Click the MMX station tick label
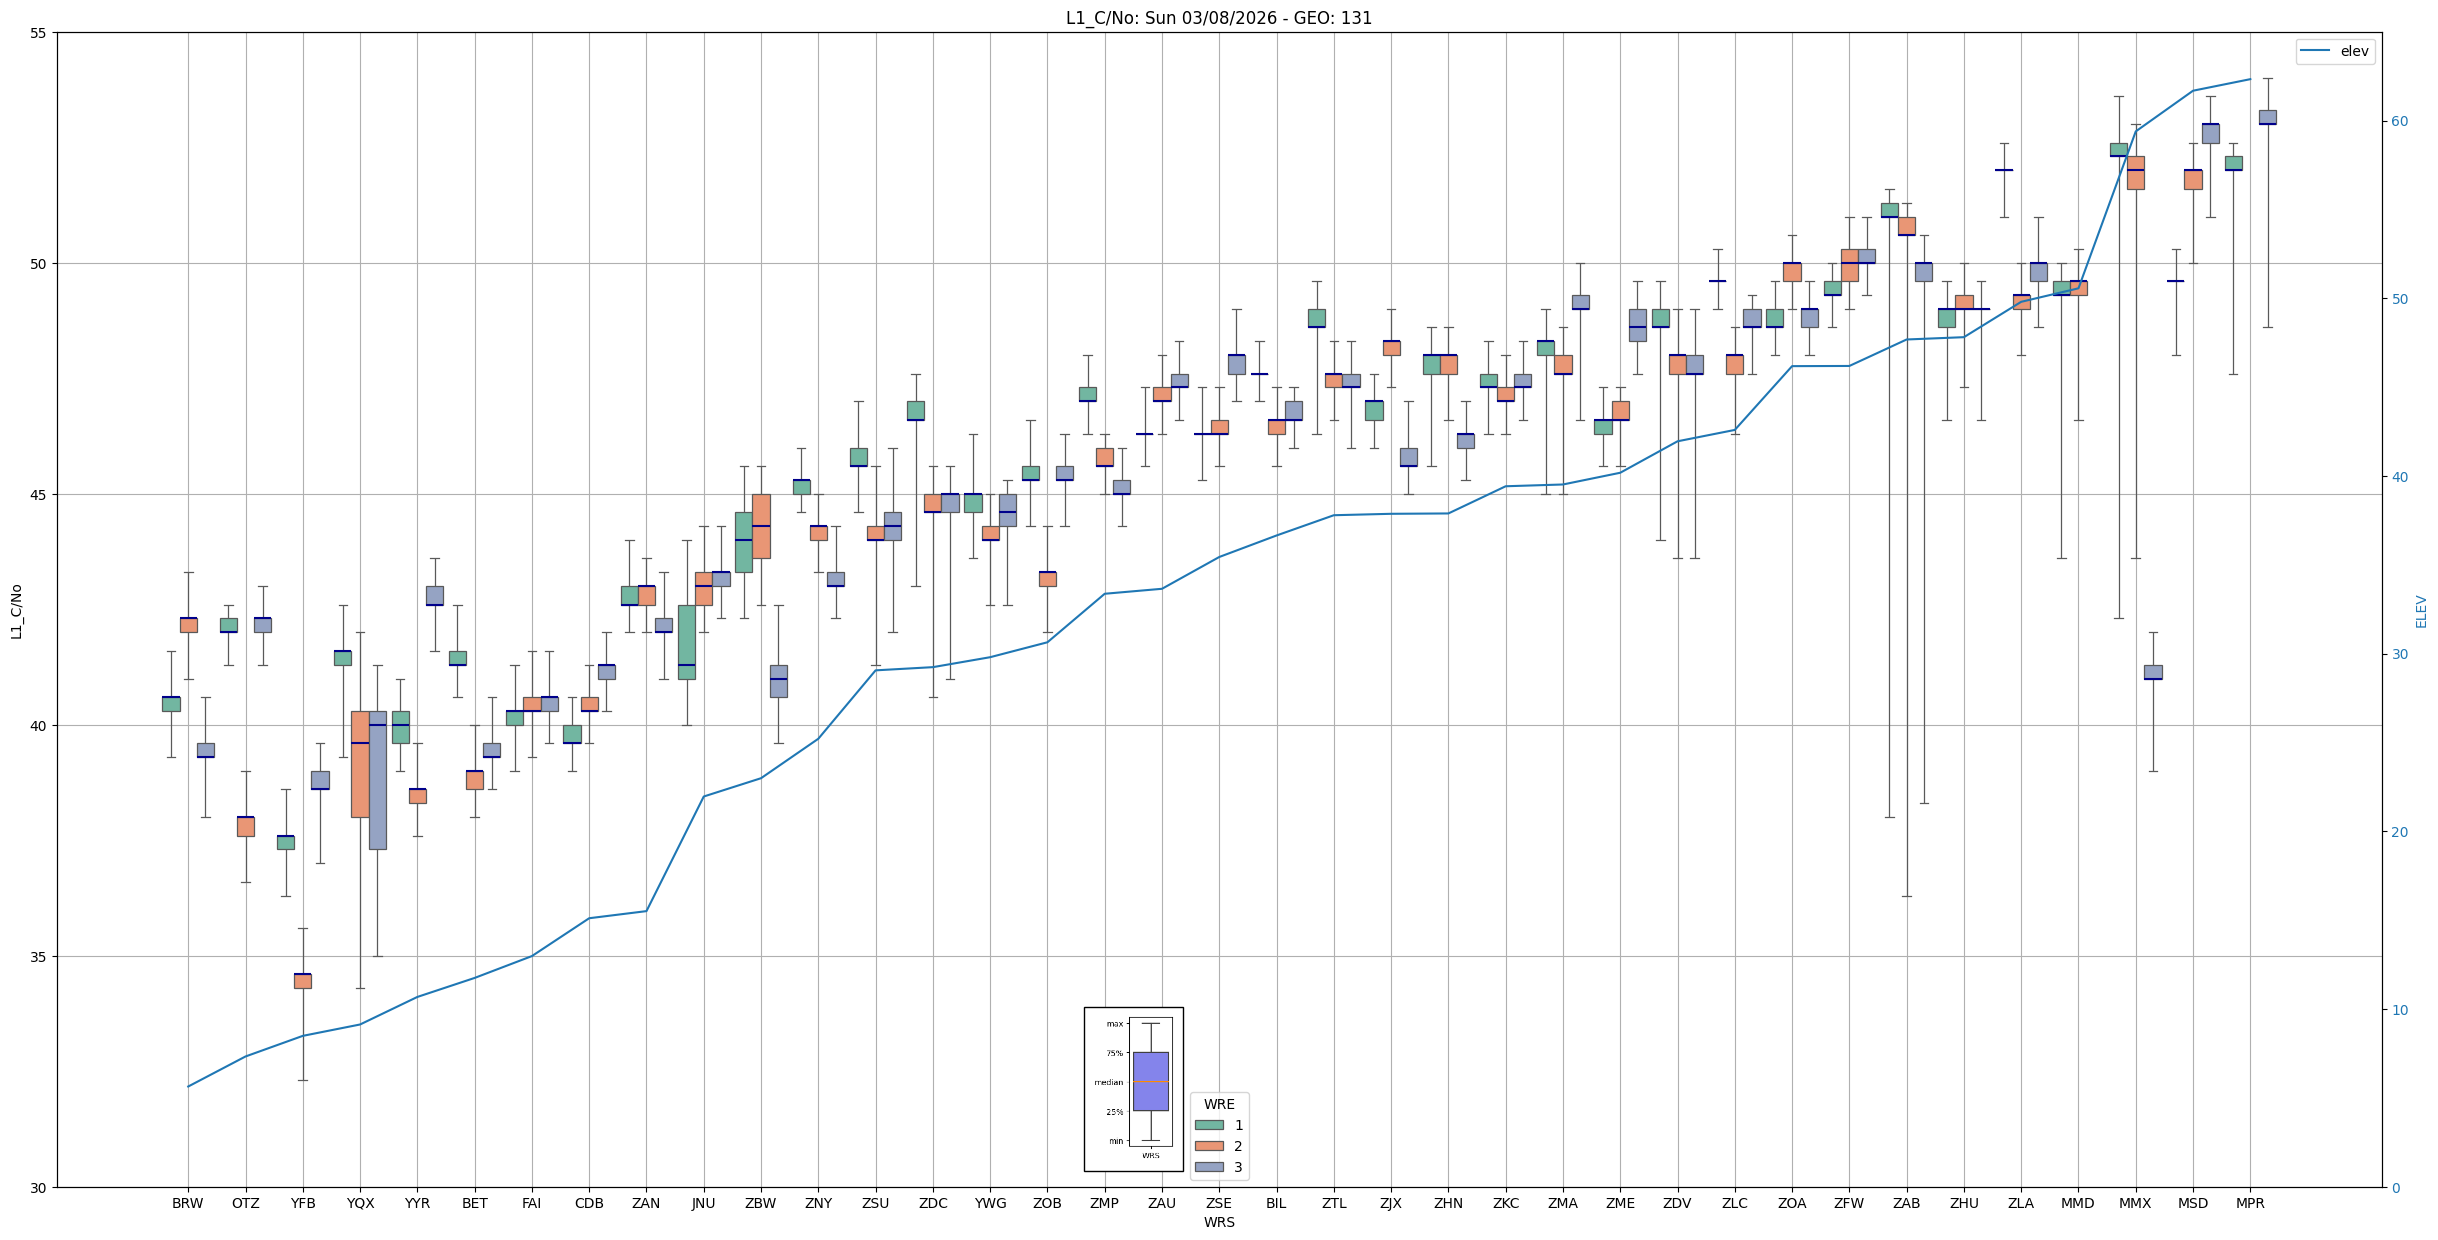This screenshot has width=2438, height=1240. tap(2135, 1203)
